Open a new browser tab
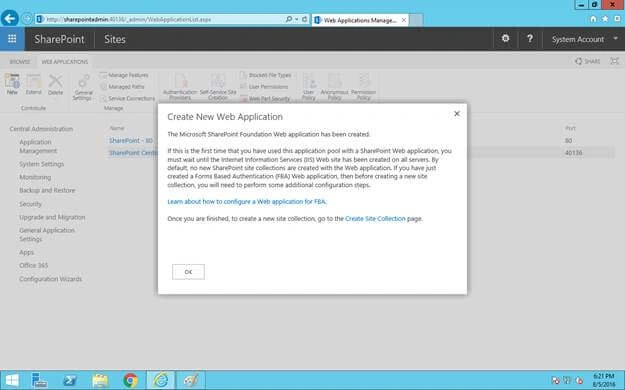This screenshot has width=625, height=390. pyautogui.click(x=416, y=20)
